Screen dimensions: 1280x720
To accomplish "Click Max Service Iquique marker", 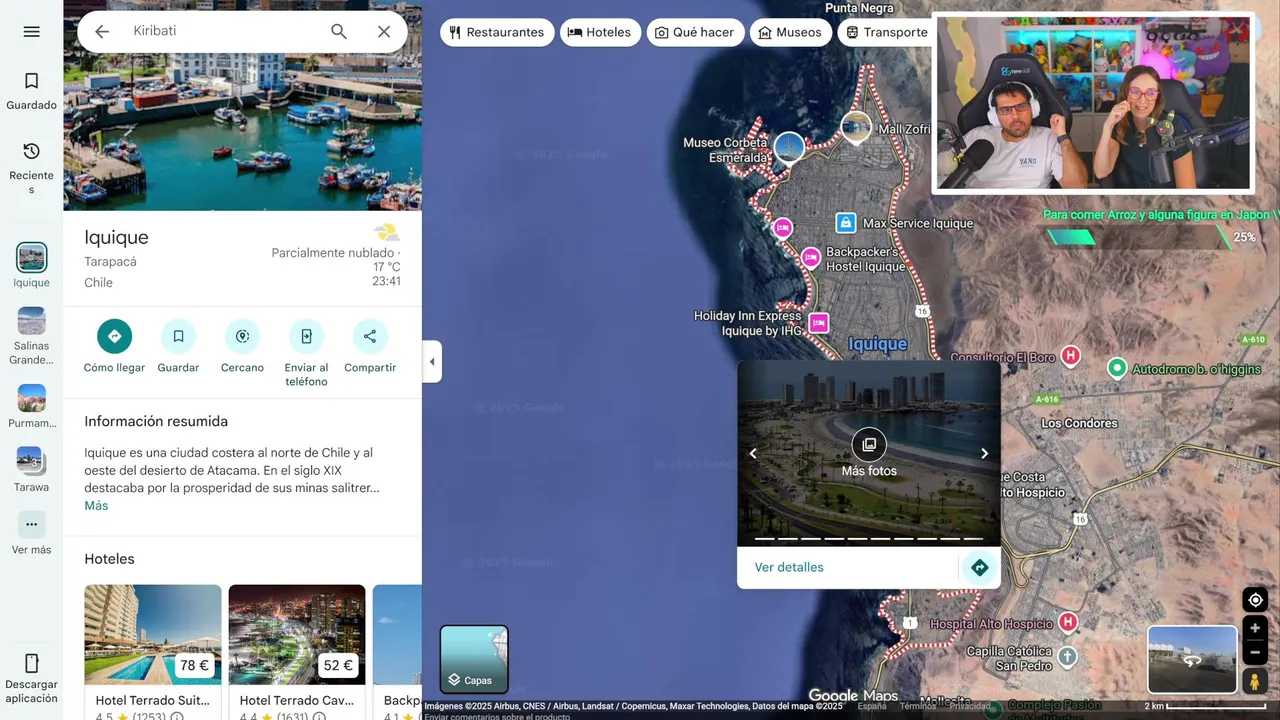I will 846,222.
